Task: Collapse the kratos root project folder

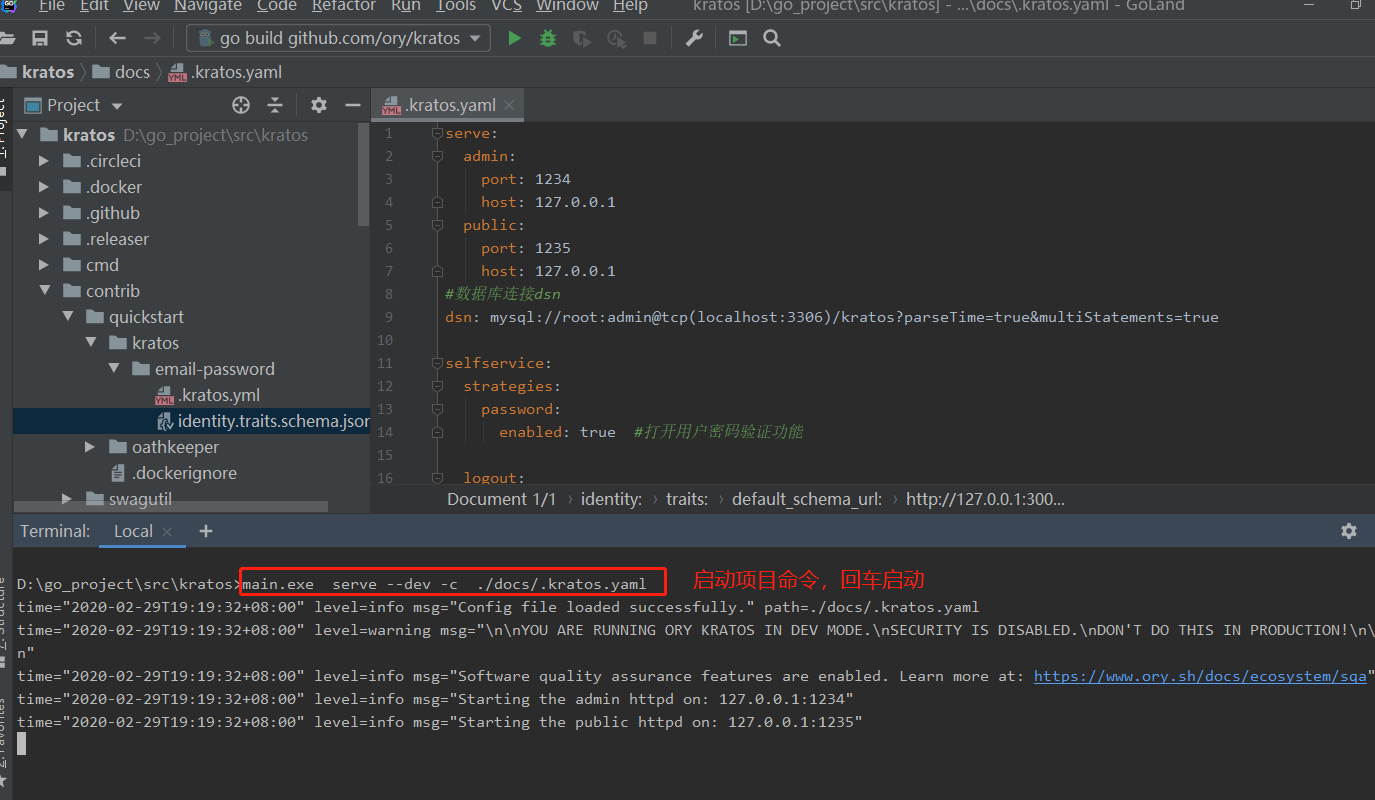Action: click(22, 135)
